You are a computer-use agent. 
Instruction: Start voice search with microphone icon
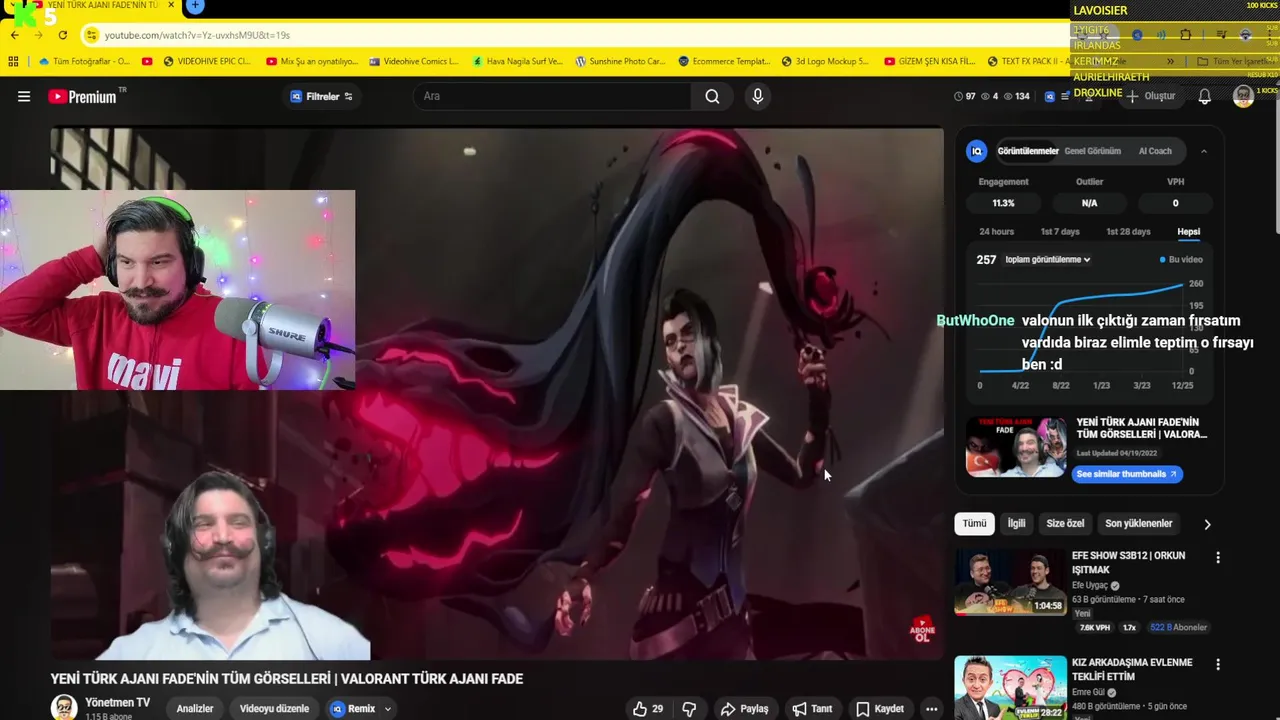point(757,96)
